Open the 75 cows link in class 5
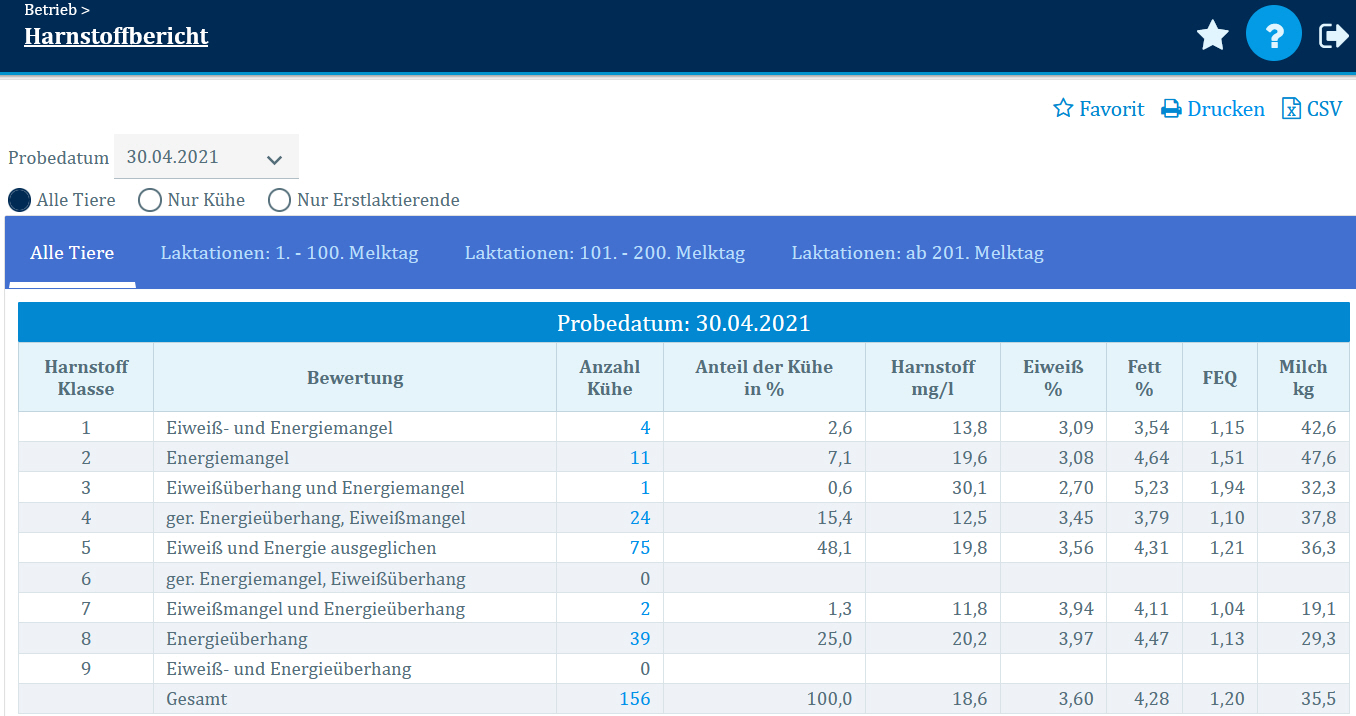The width and height of the screenshot is (1356, 716). pos(639,548)
